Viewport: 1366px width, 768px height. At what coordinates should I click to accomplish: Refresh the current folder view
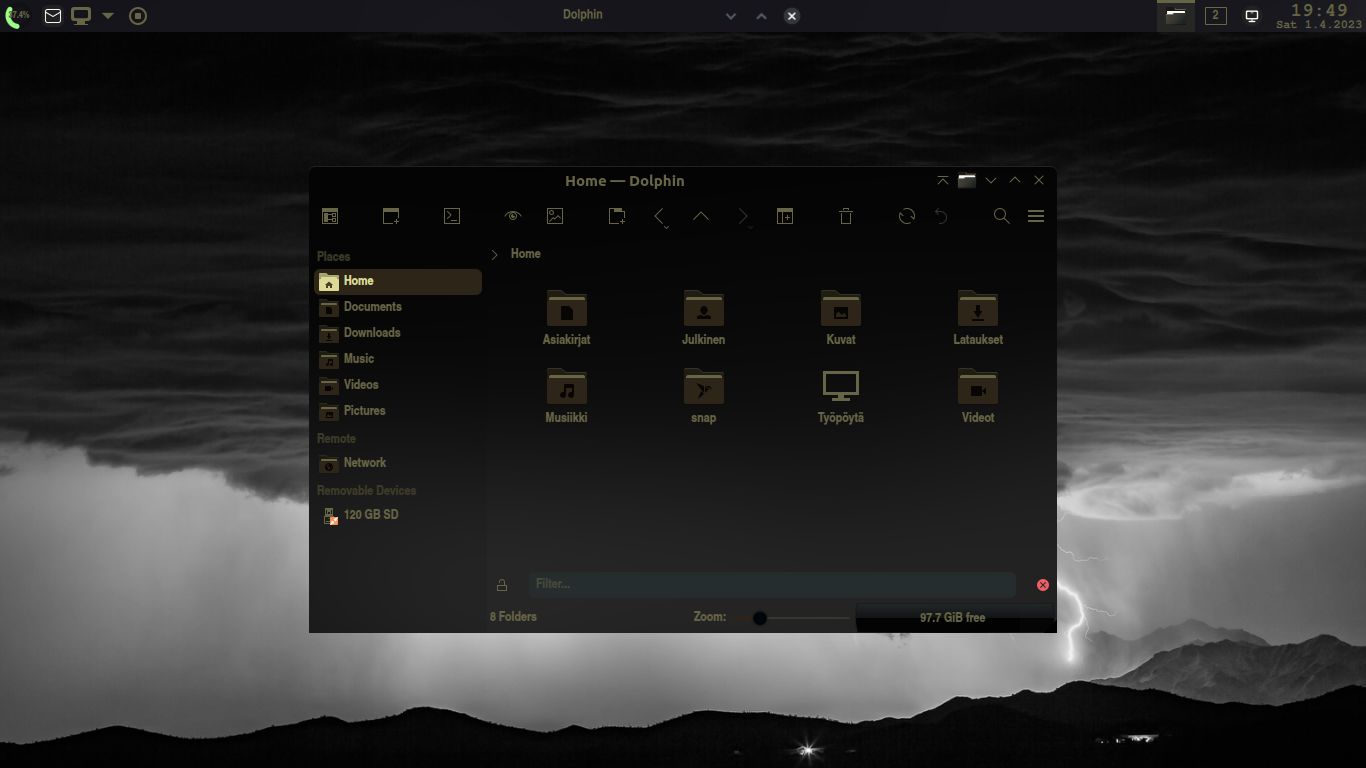(906, 215)
